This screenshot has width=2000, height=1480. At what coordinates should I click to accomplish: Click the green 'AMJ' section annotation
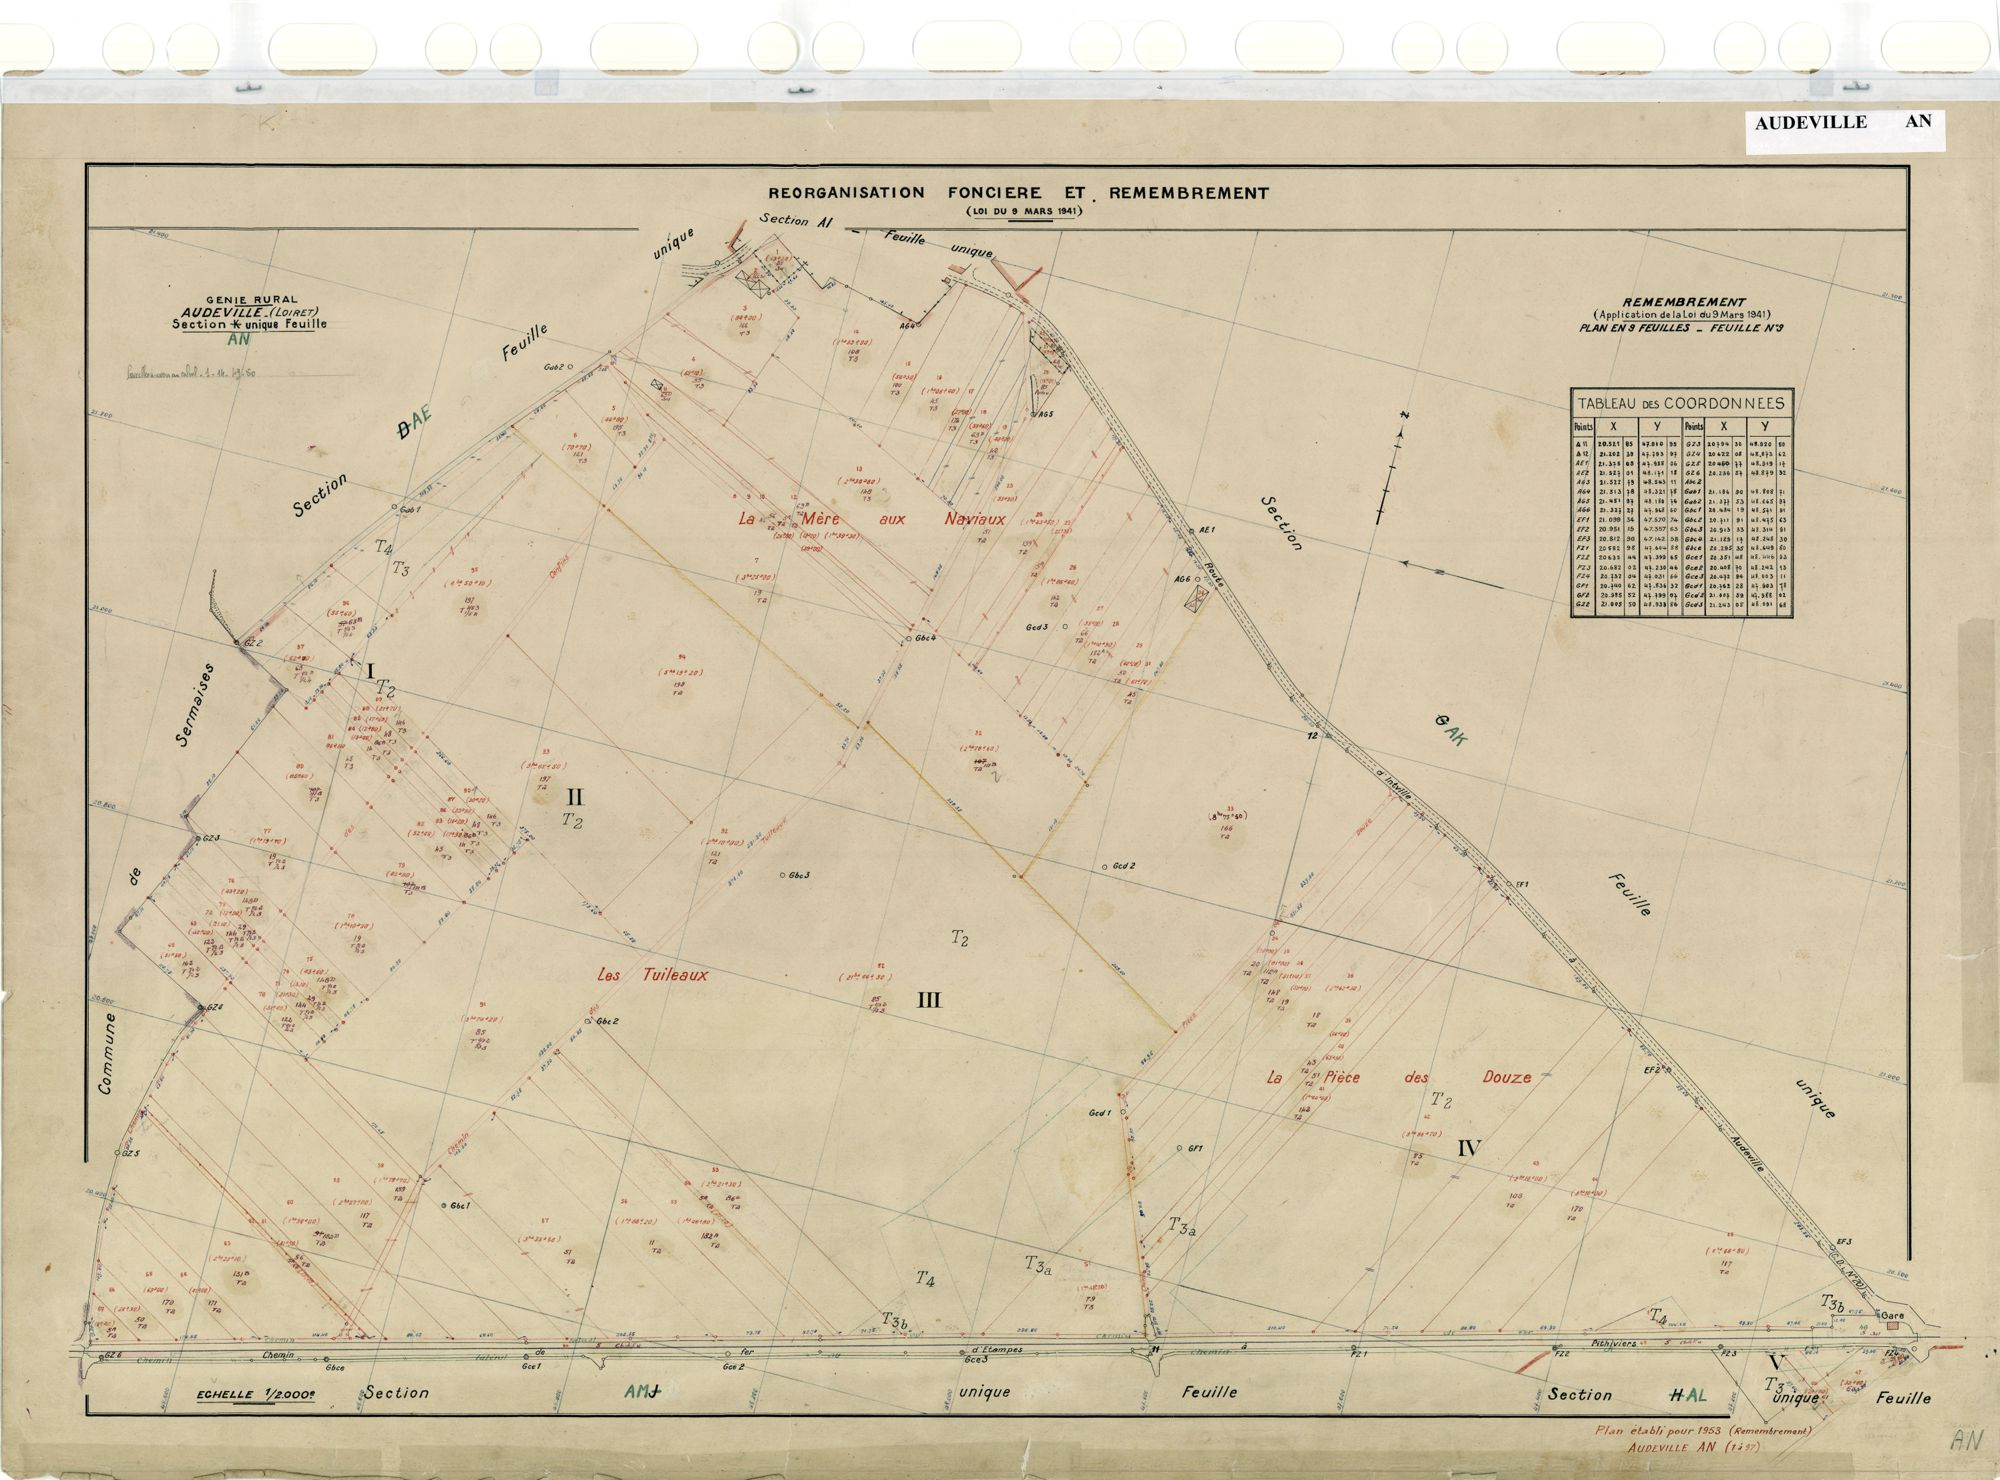pyautogui.click(x=645, y=1391)
